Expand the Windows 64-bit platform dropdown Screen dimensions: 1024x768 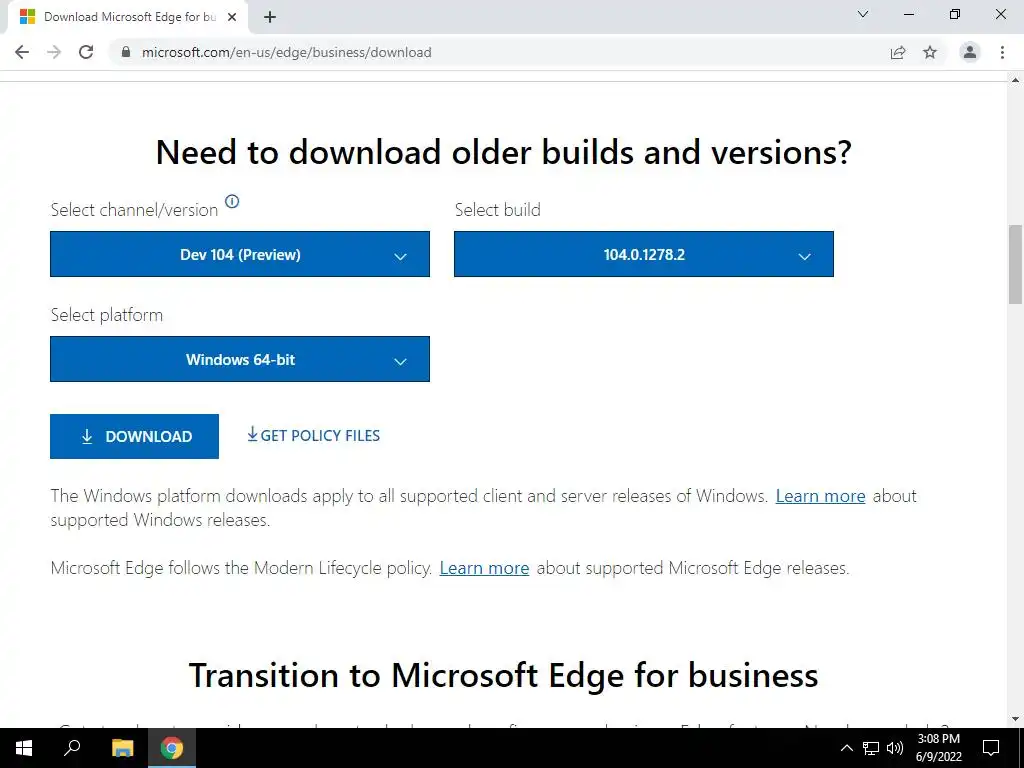point(240,359)
